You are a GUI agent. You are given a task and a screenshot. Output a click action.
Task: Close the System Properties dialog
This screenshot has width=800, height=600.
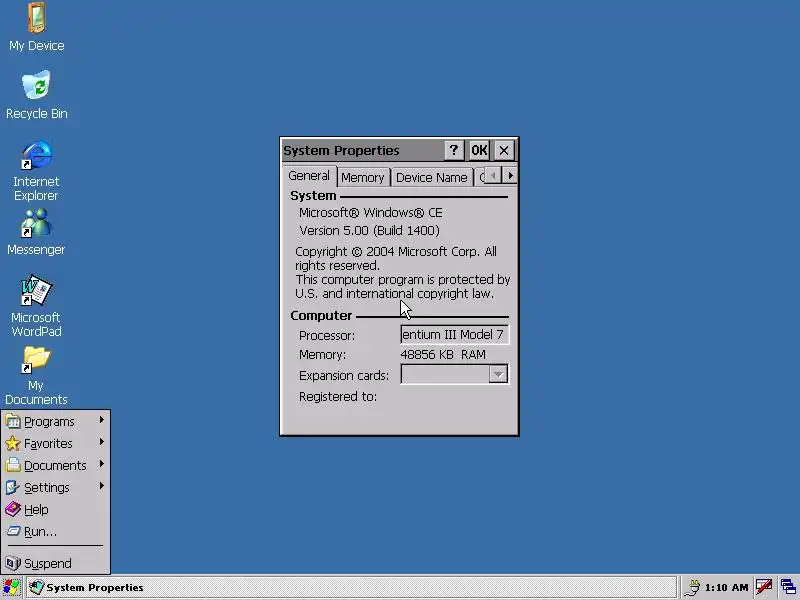tap(504, 150)
